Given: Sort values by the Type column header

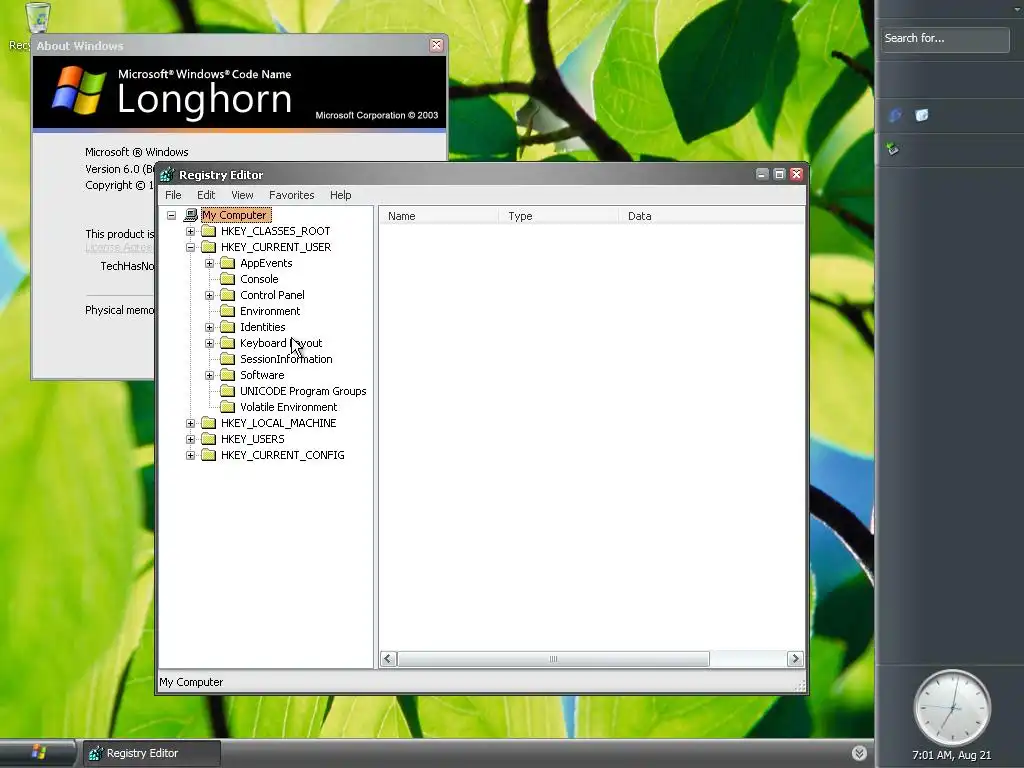Looking at the screenshot, I should (x=558, y=216).
